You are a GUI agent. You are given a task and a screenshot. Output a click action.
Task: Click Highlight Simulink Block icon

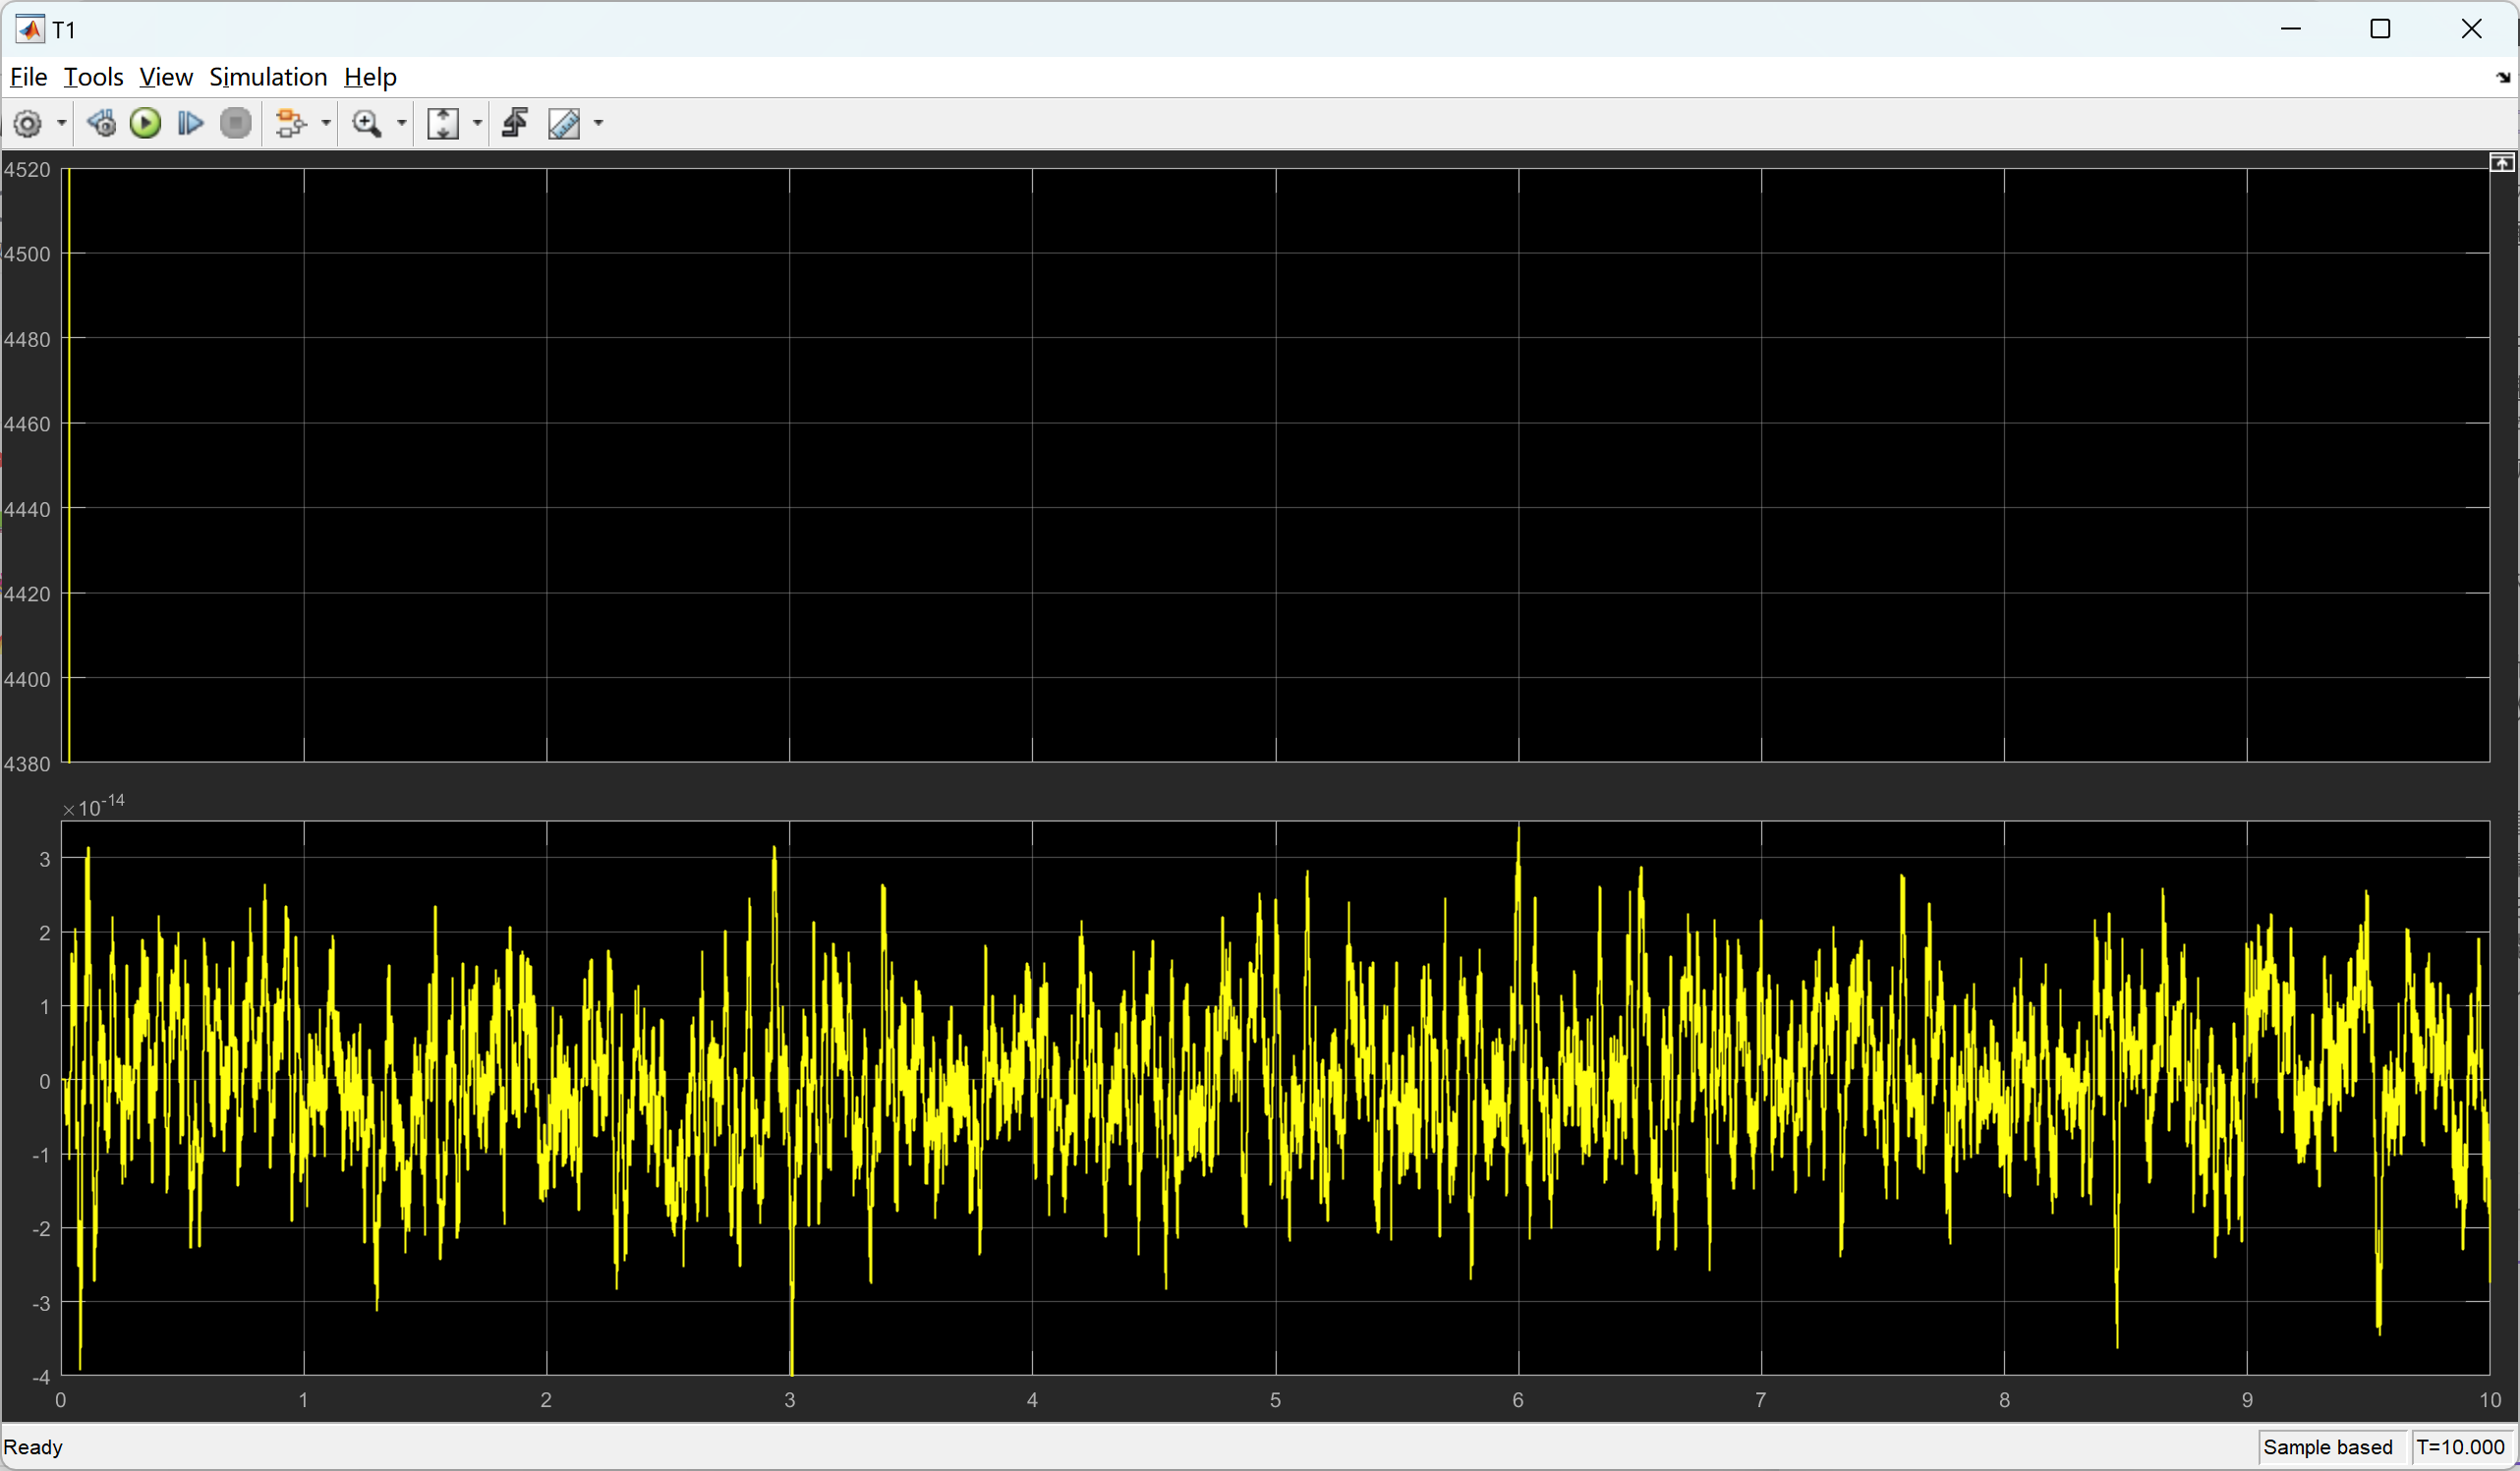pyautogui.click(x=290, y=124)
